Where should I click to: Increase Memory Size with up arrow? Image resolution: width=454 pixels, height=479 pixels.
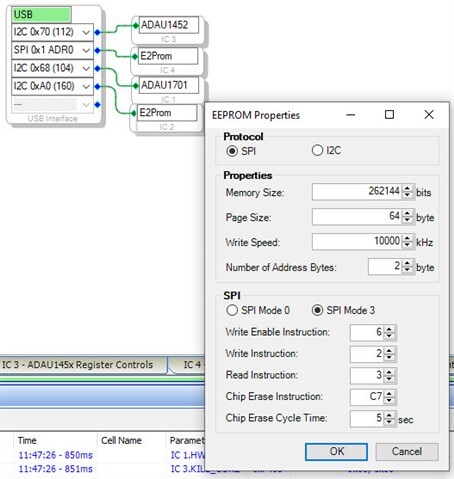(407, 188)
